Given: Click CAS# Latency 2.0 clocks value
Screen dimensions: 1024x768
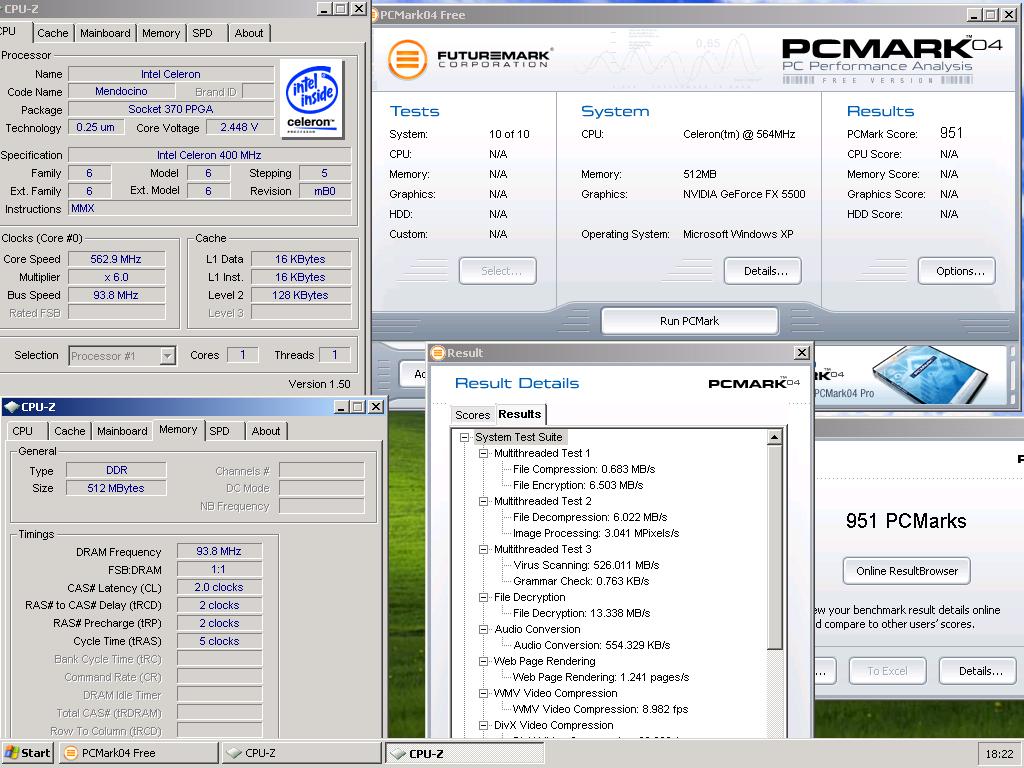Looking at the screenshot, I should click(219, 587).
